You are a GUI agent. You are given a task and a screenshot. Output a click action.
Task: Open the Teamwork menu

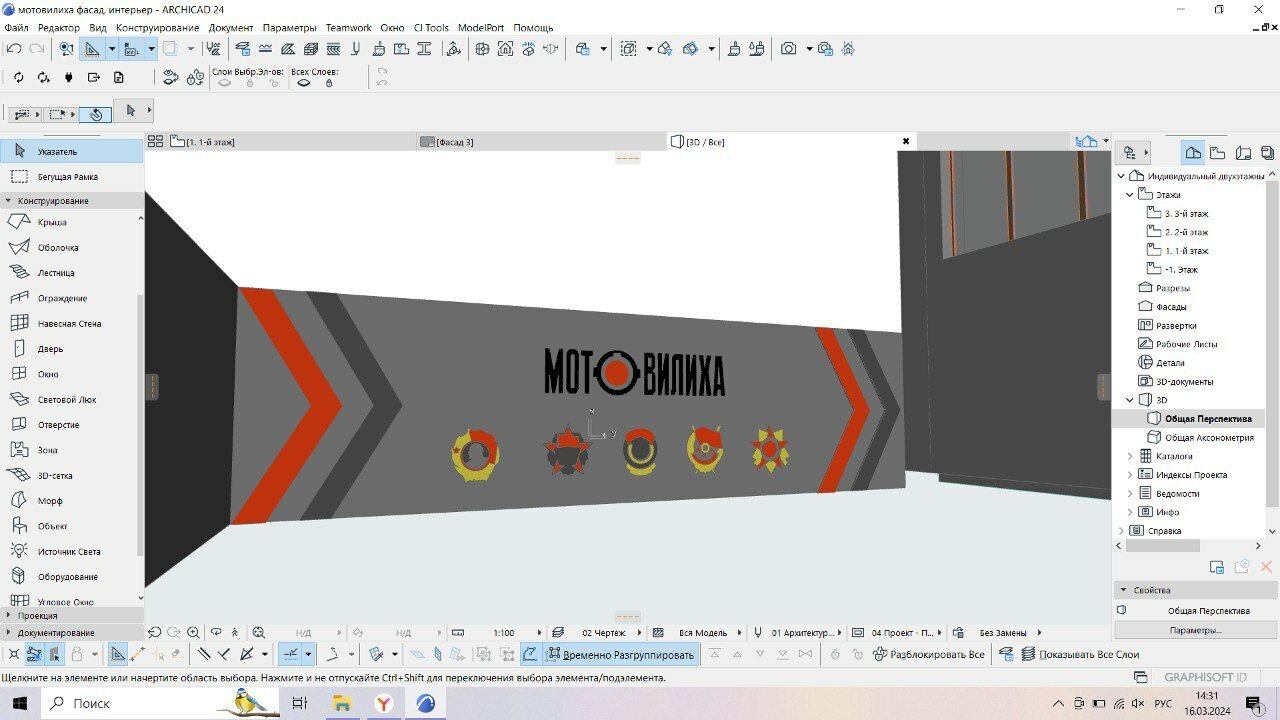click(348, 28)
